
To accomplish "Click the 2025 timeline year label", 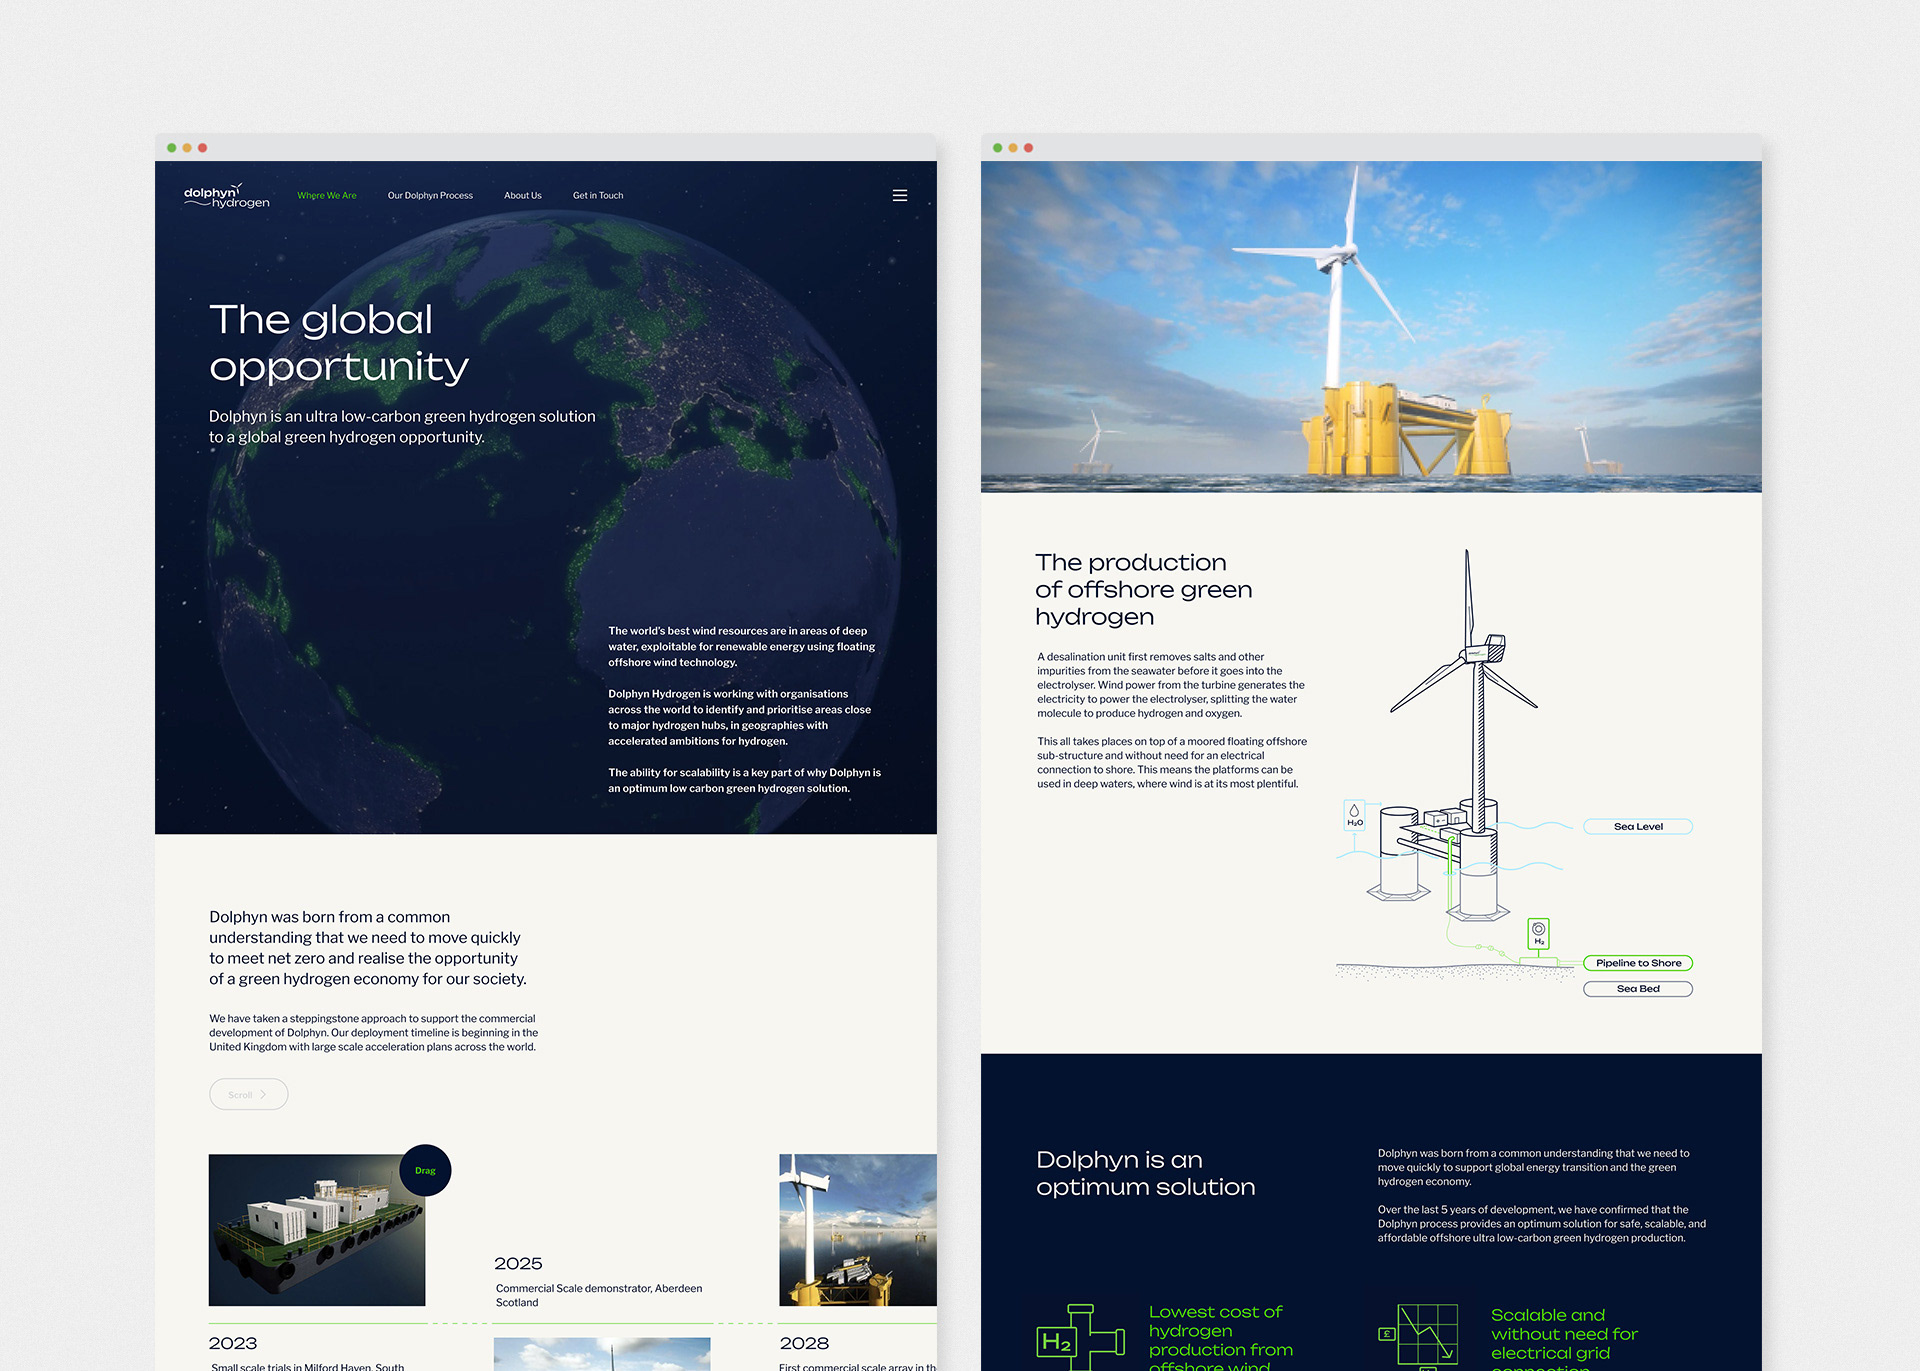I will click(x=518, y=1264).
